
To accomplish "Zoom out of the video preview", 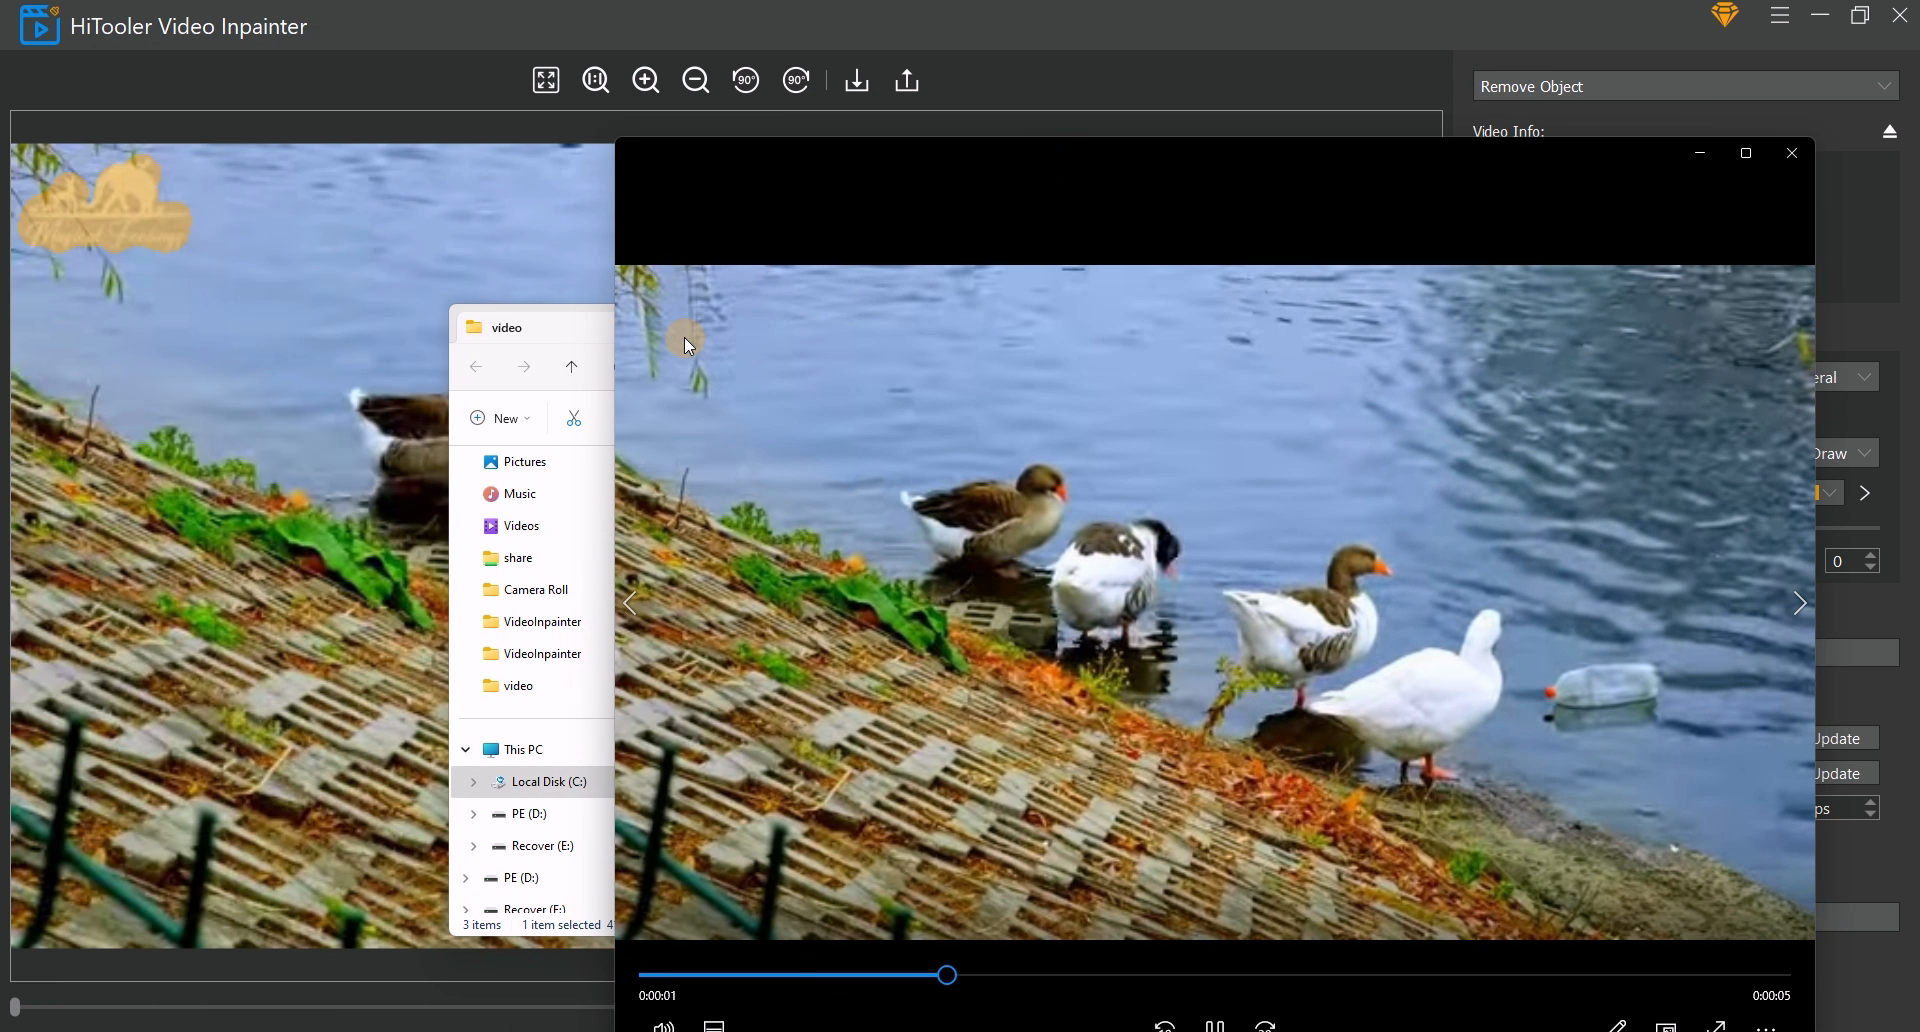I will 695,80.
